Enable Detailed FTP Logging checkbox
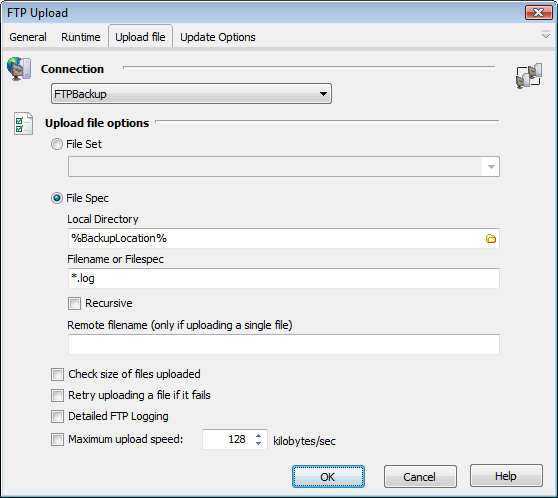Image resolution: width=558 pixels, height=498 pixels. (57, 416)
